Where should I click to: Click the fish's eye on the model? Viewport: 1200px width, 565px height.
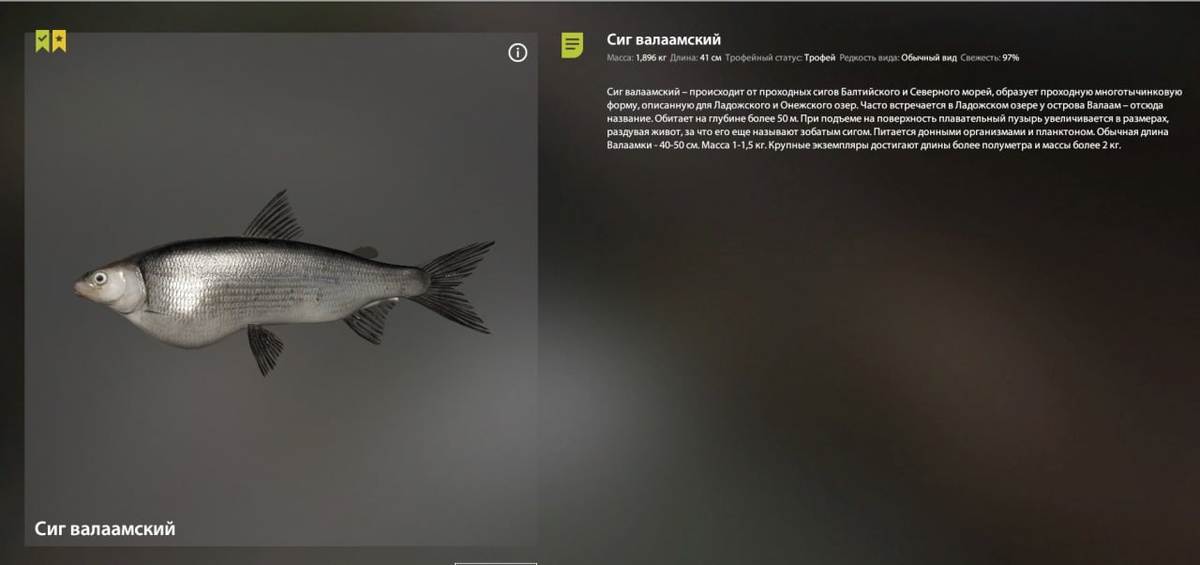pyautogui.click(x=99, y=278)
